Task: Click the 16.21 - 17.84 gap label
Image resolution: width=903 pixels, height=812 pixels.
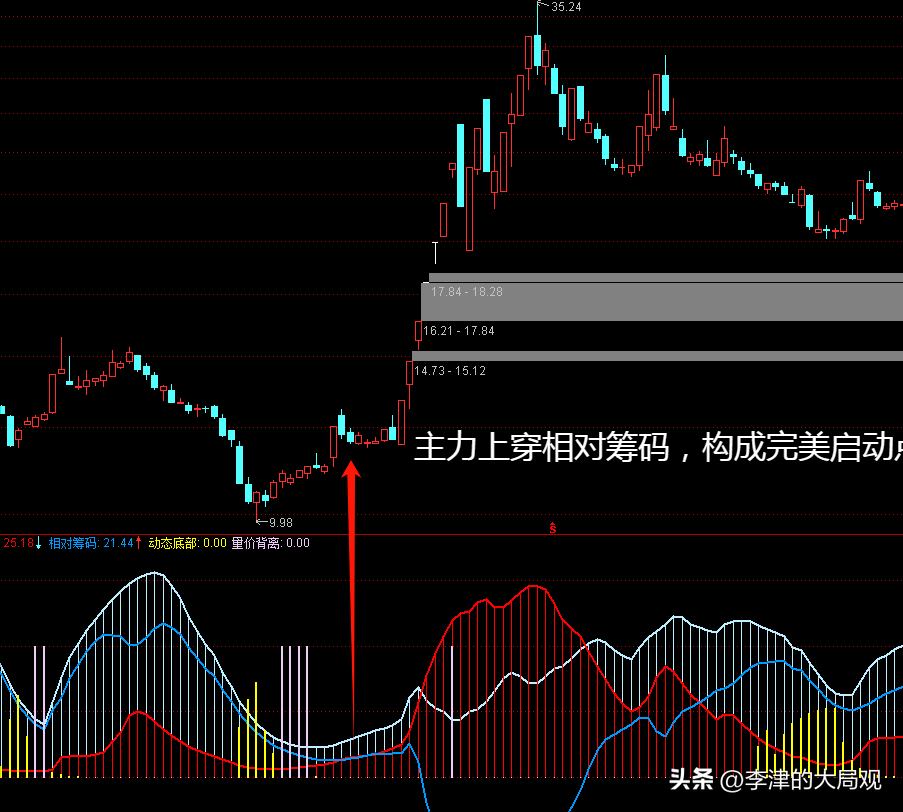Action: tap(458, 331)
